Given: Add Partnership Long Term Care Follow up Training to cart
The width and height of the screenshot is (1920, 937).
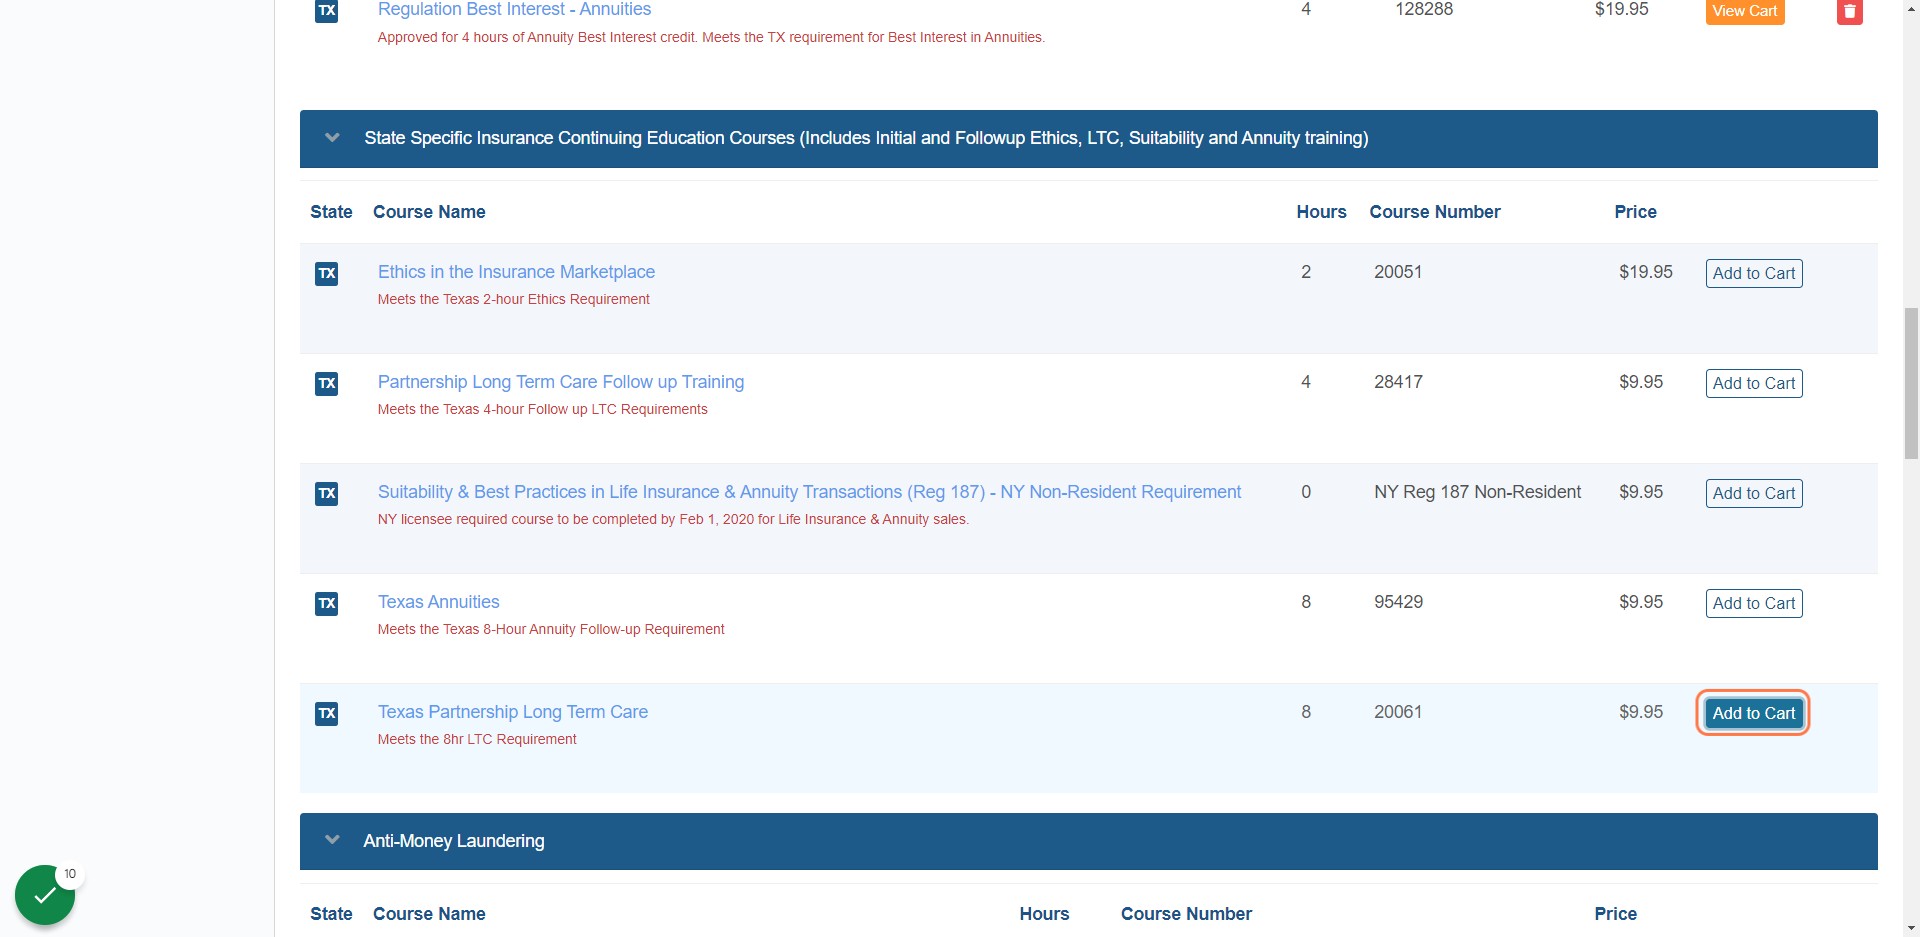Looking at the screenshot, I should [1754, 383].
